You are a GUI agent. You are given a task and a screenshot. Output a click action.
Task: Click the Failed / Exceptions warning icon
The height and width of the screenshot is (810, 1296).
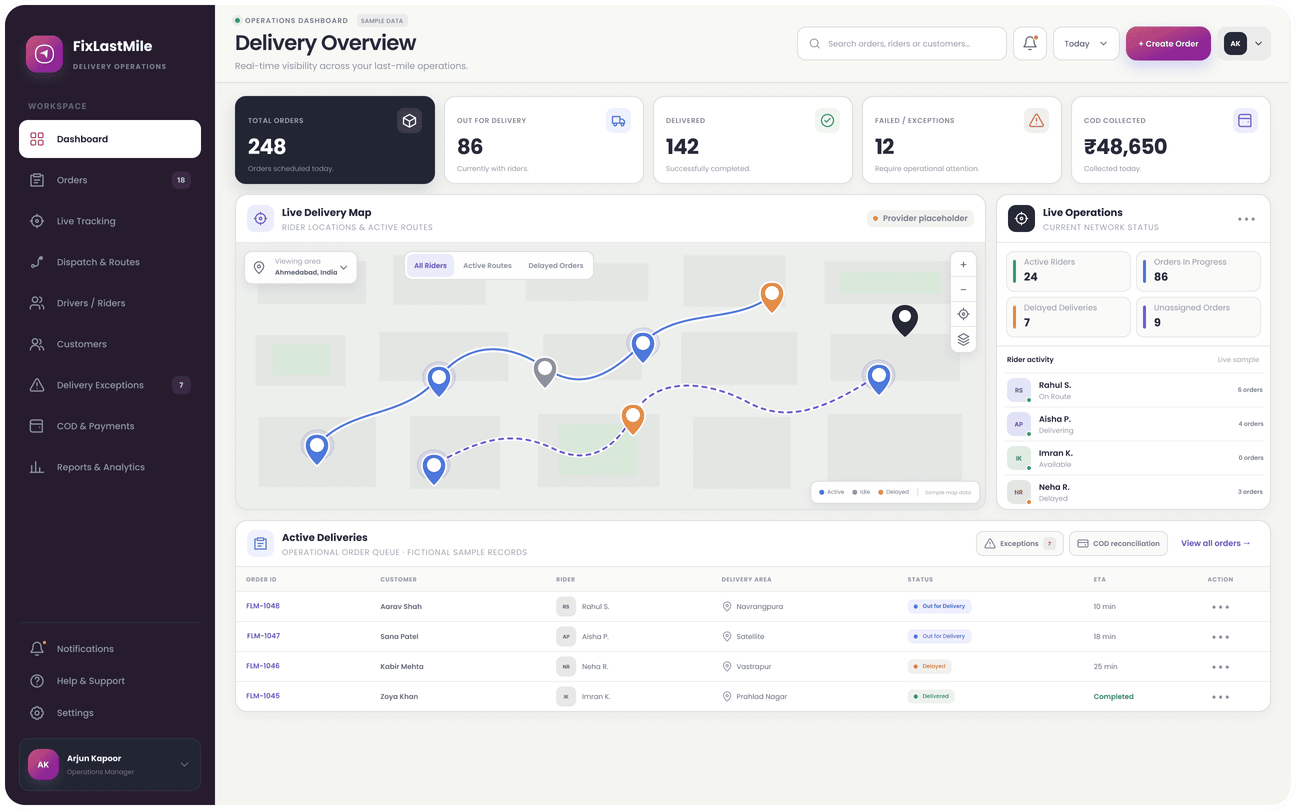click(1036, 121)
